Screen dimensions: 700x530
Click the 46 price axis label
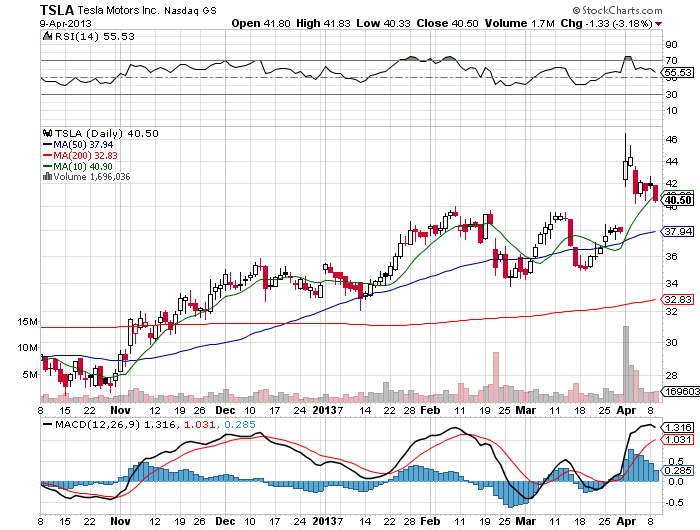pos(671,139)
